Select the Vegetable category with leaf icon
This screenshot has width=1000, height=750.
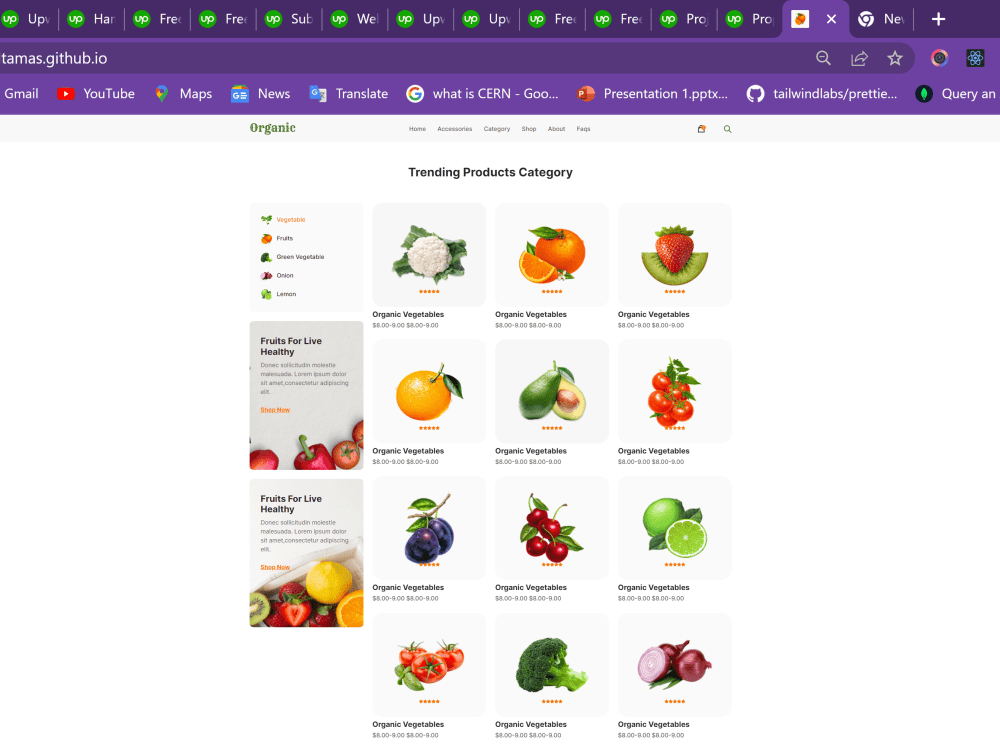(x=283, y=219)
